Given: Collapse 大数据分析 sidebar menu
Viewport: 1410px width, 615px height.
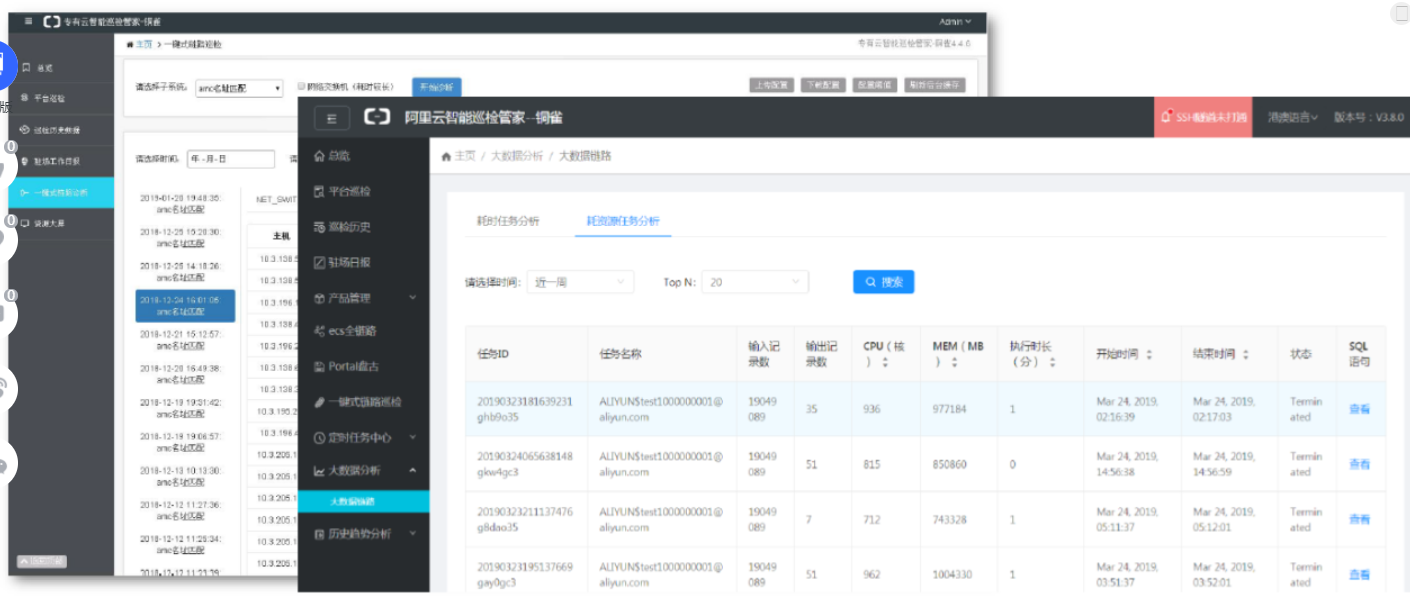Looking at the screenshot, I should 364,470.
